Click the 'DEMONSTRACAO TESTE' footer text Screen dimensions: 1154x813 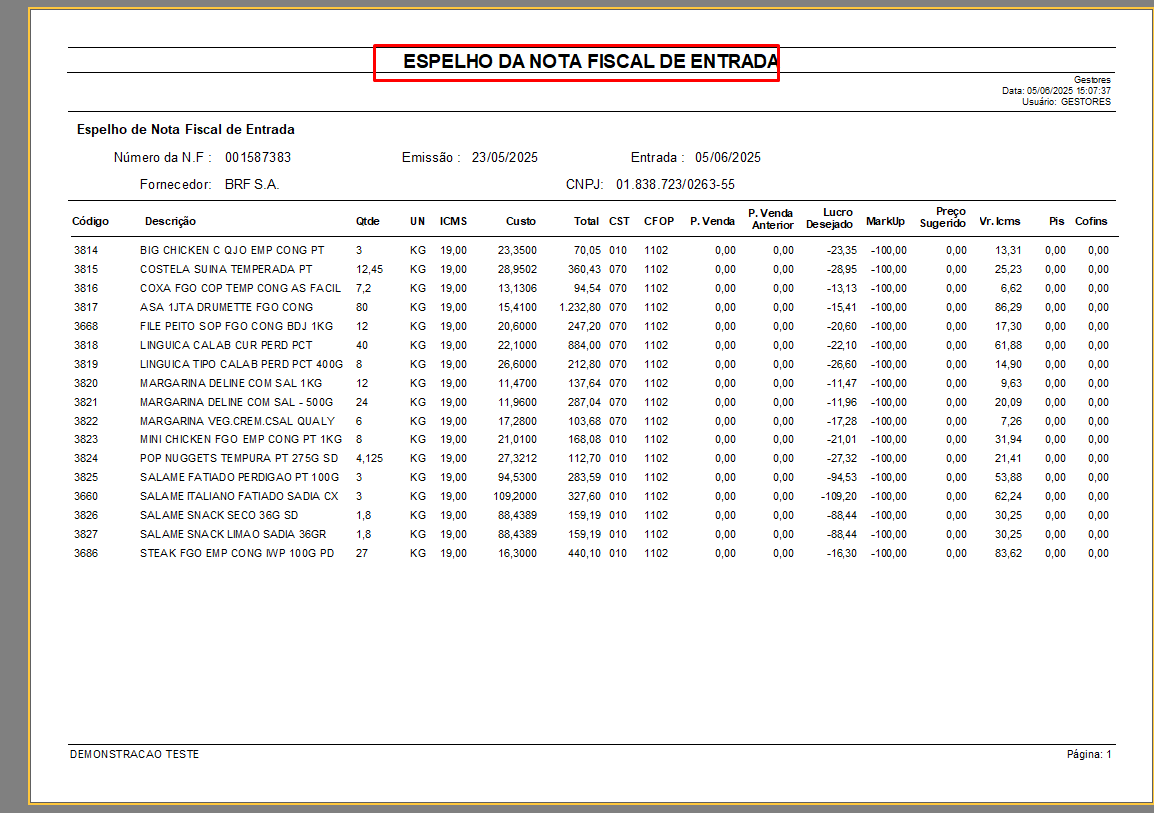[x=134, y=754]
